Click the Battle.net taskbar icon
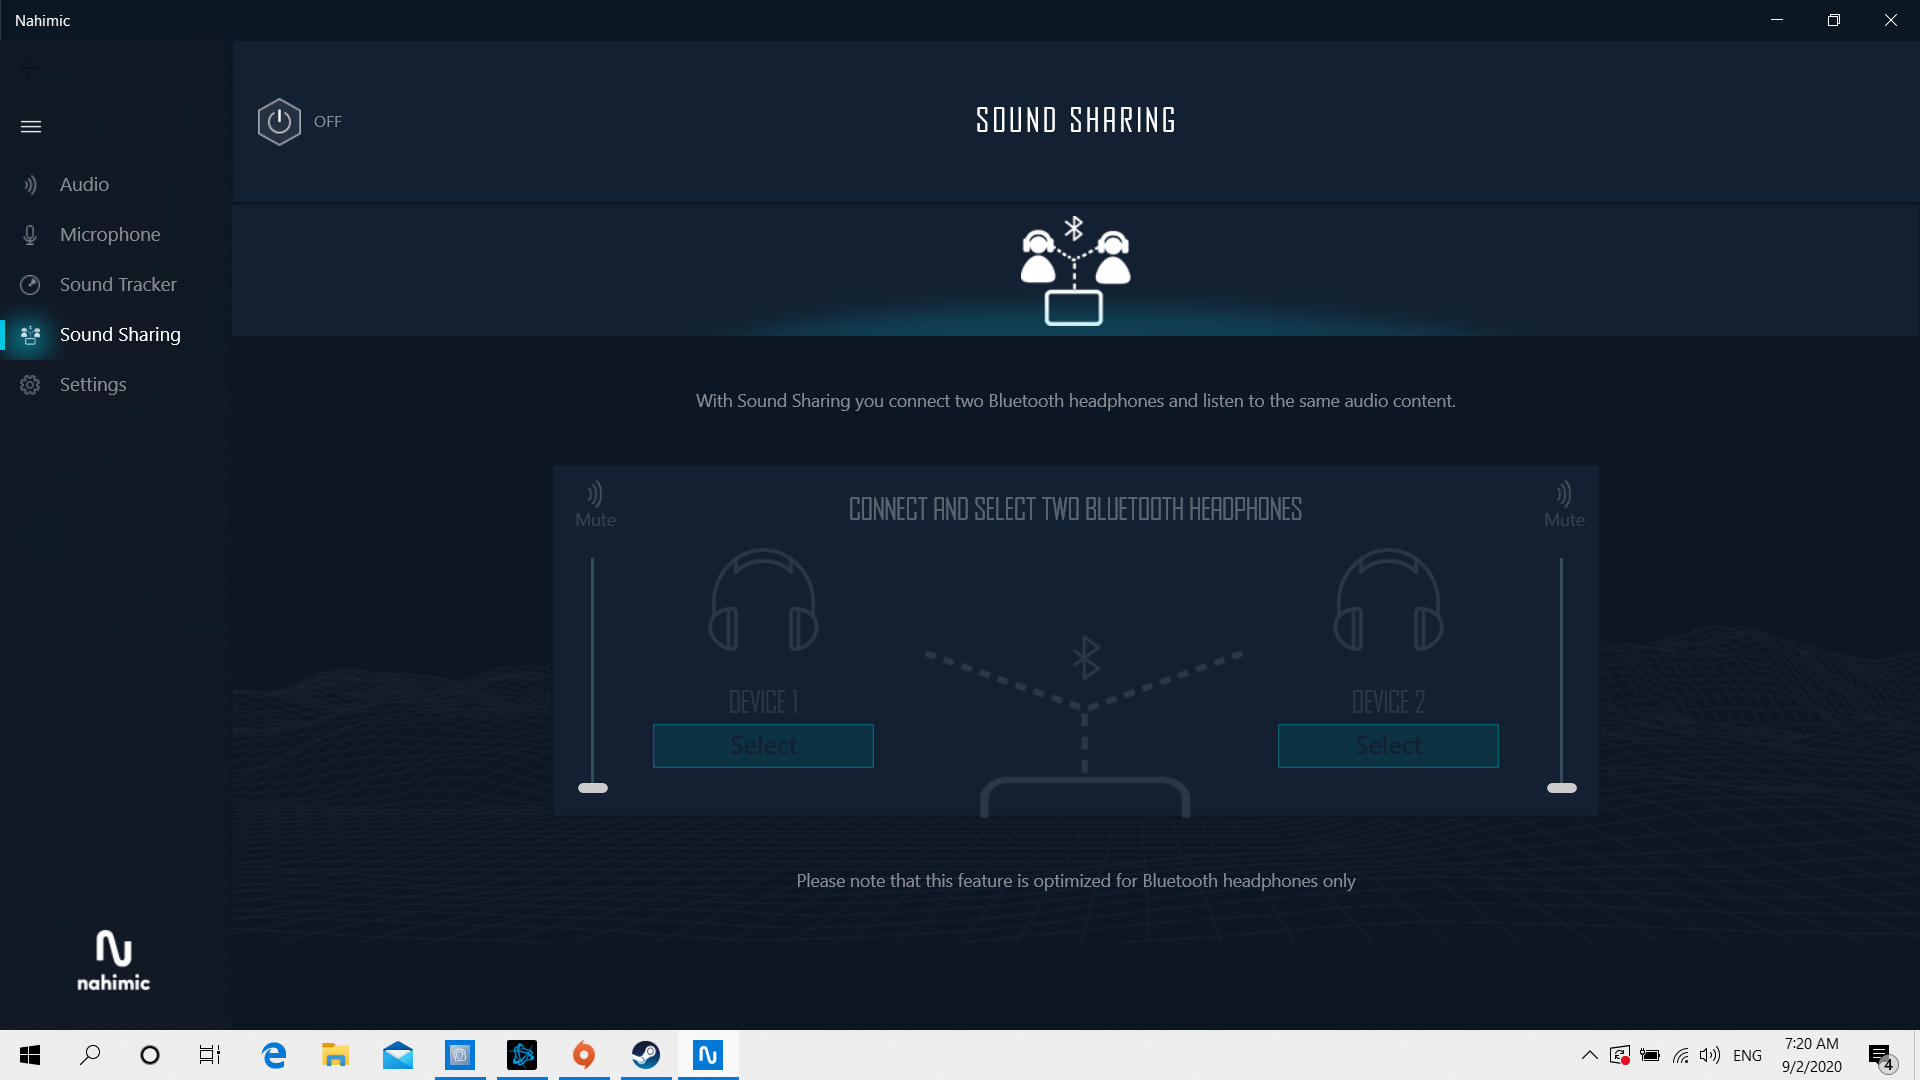This screenshot has height=1080, width=1920. [522, 1055]
